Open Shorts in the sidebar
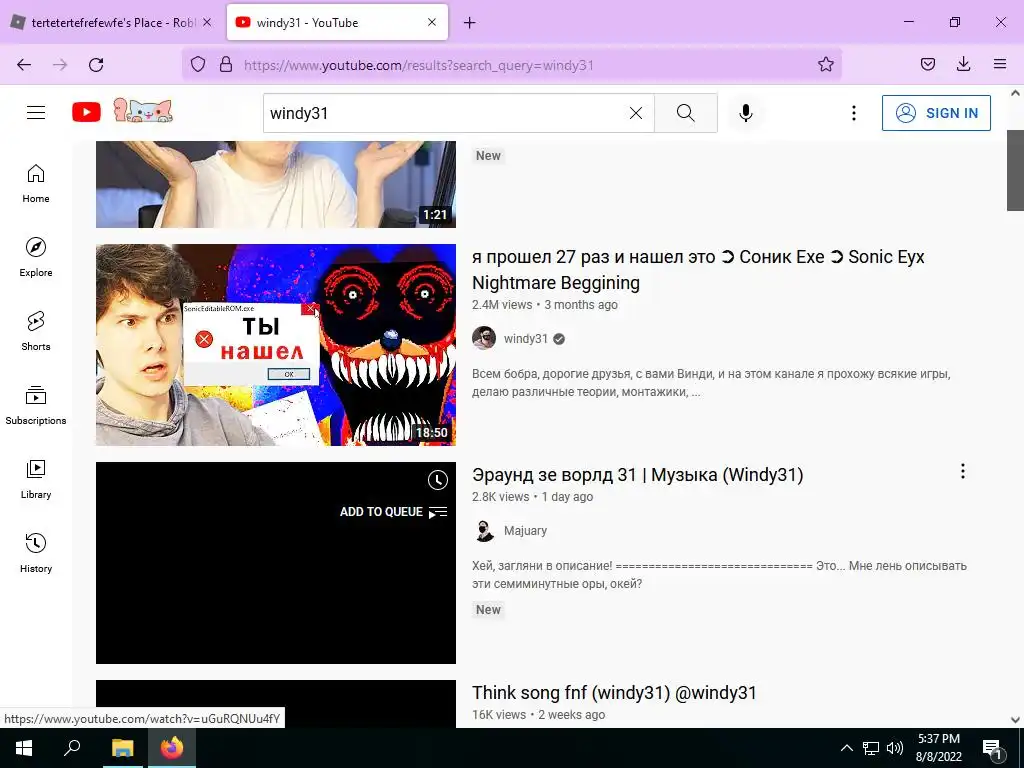1024x768 pixels. tap(36, 331)
